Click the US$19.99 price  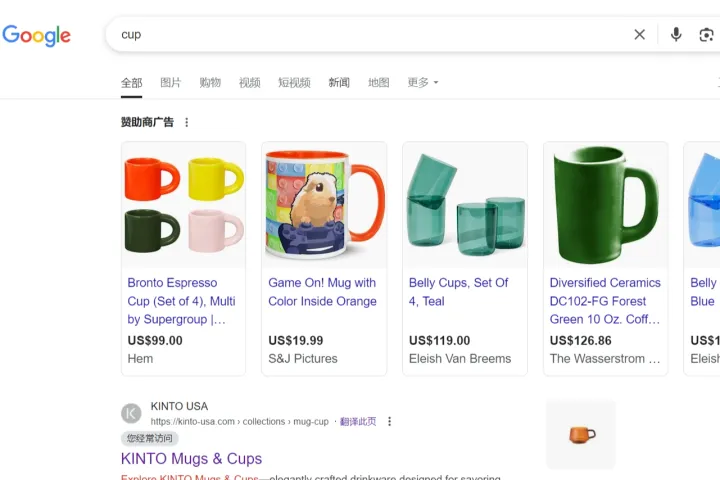coord(296,340)
